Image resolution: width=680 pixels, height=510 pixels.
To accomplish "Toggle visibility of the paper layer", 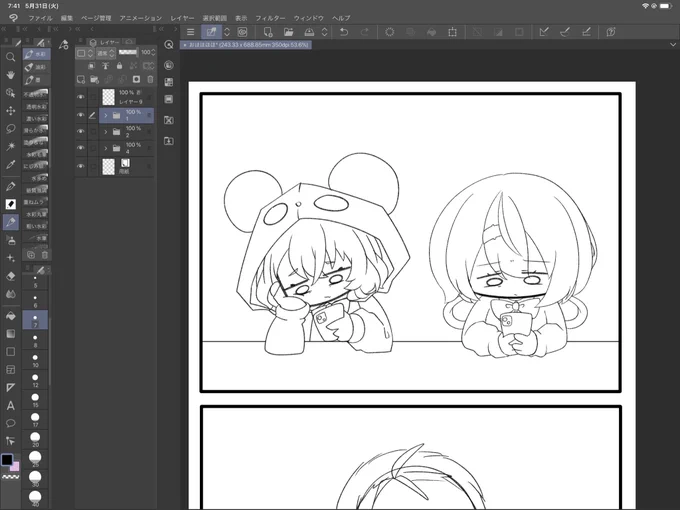I will click(x=81, y=167).
